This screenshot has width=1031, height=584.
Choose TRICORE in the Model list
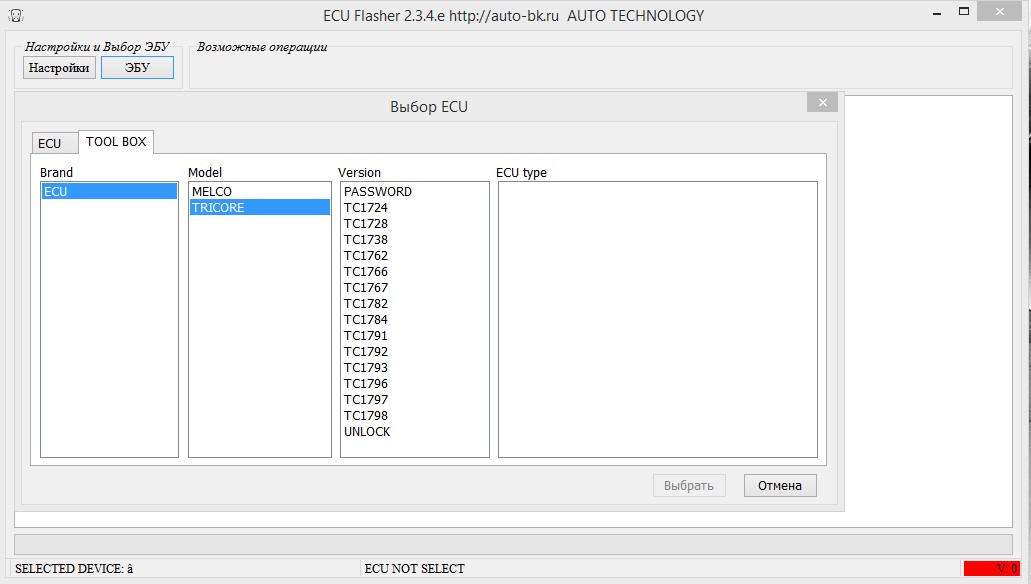coord(260,207)
